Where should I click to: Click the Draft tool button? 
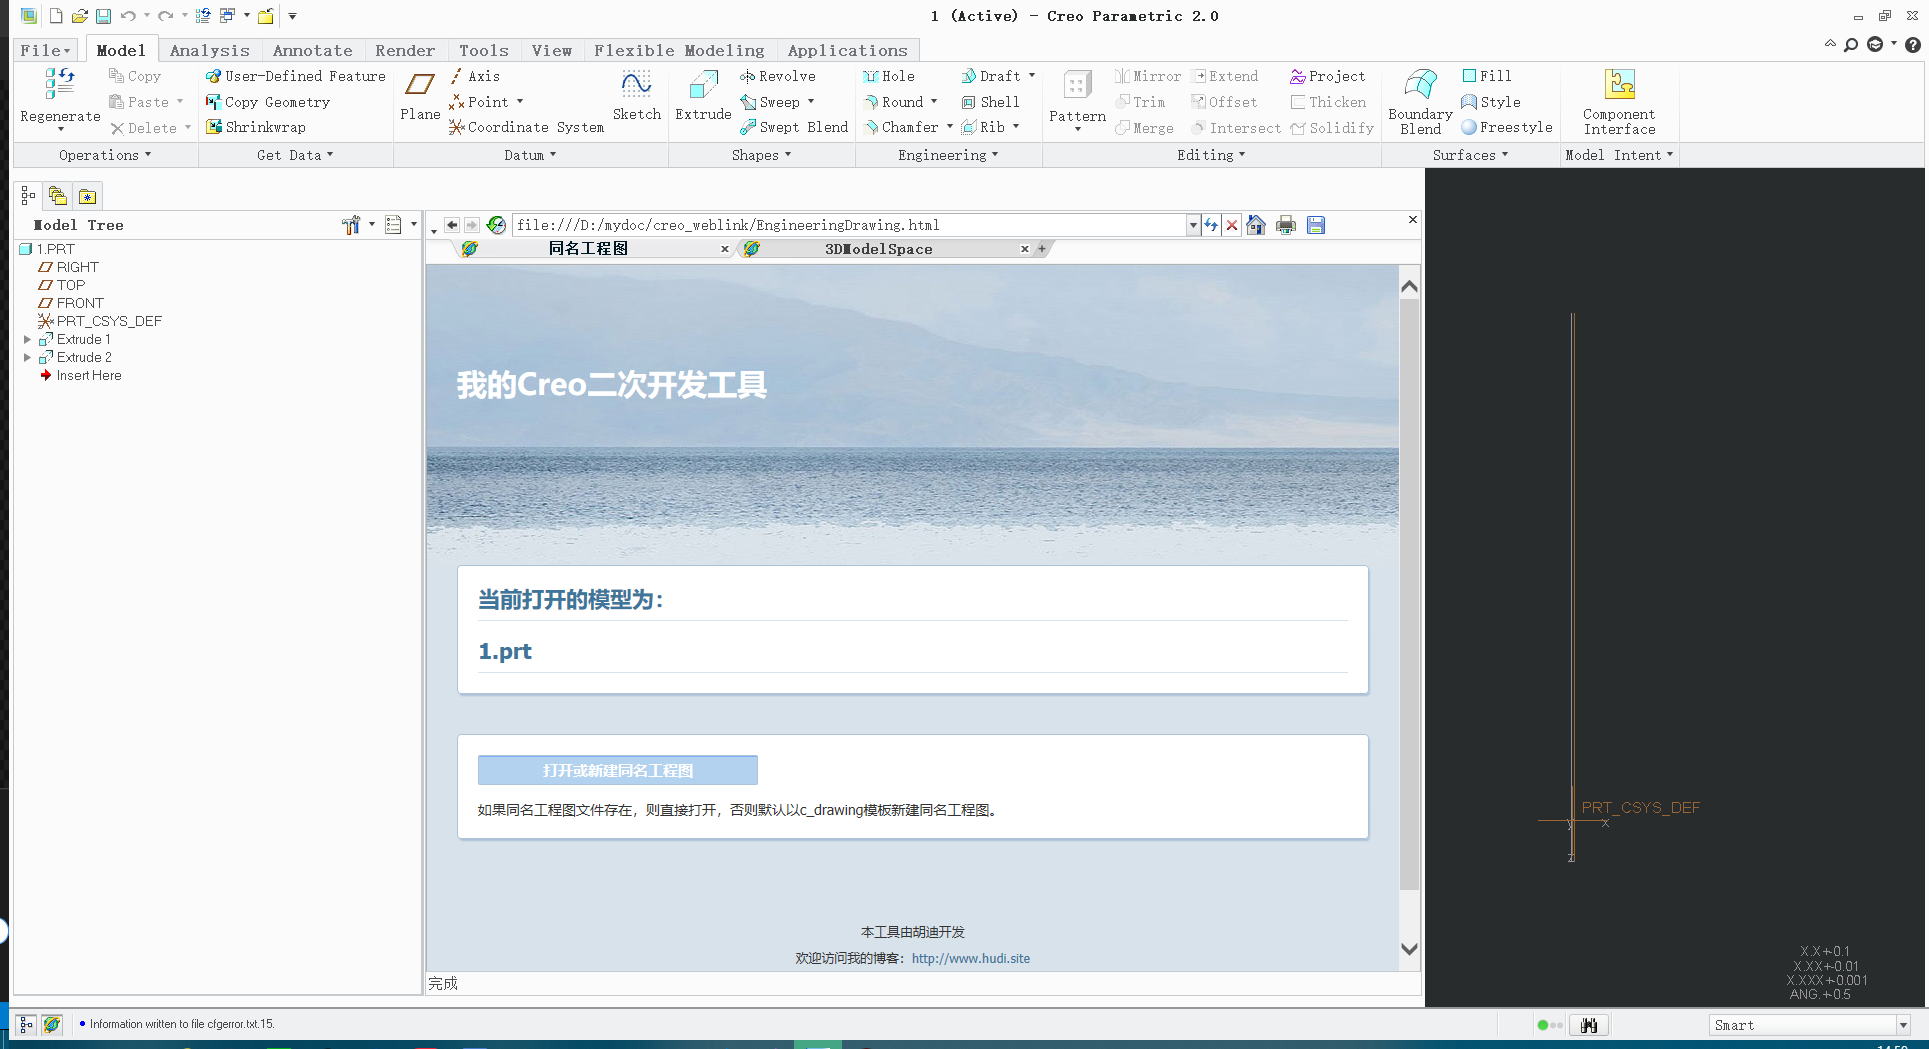[x=991, y=76]
